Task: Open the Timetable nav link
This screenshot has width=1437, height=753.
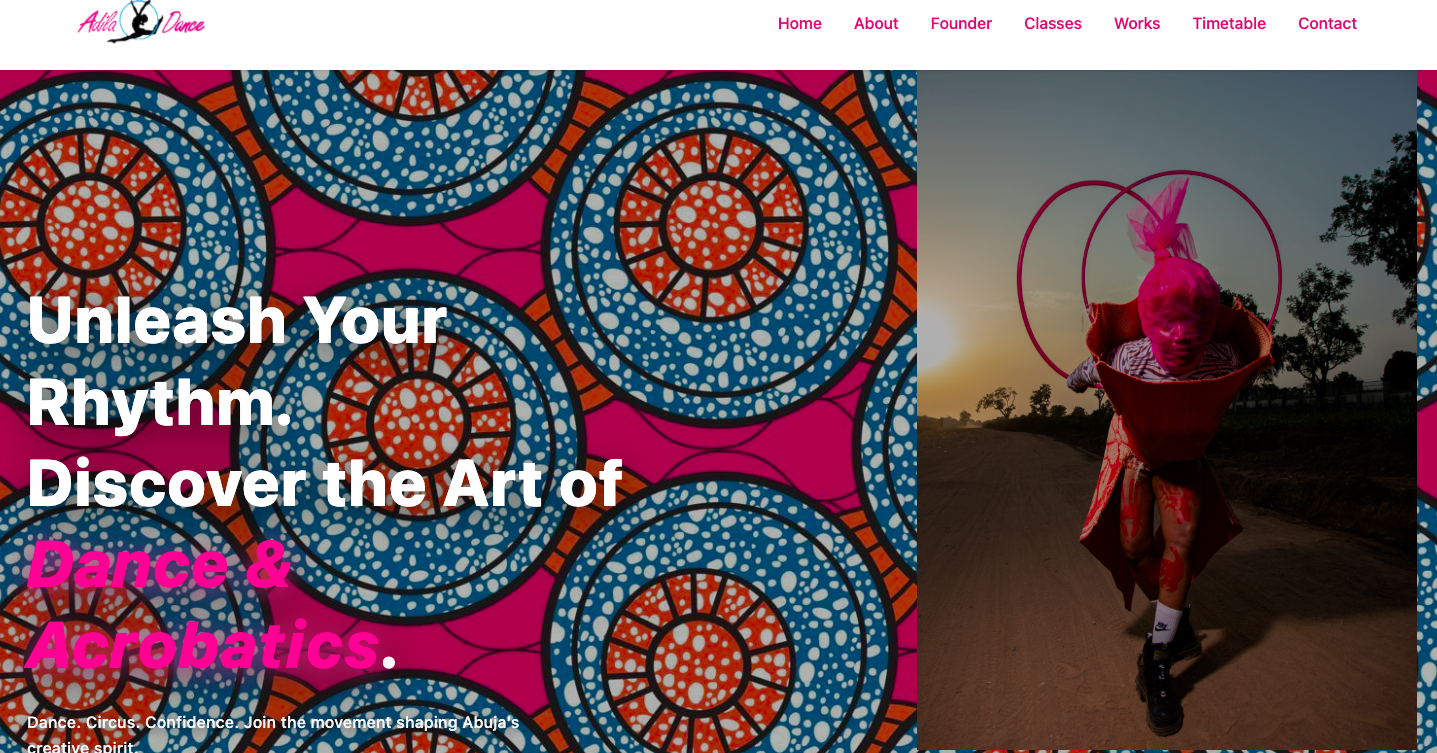Action: [x=1229, y=23]
